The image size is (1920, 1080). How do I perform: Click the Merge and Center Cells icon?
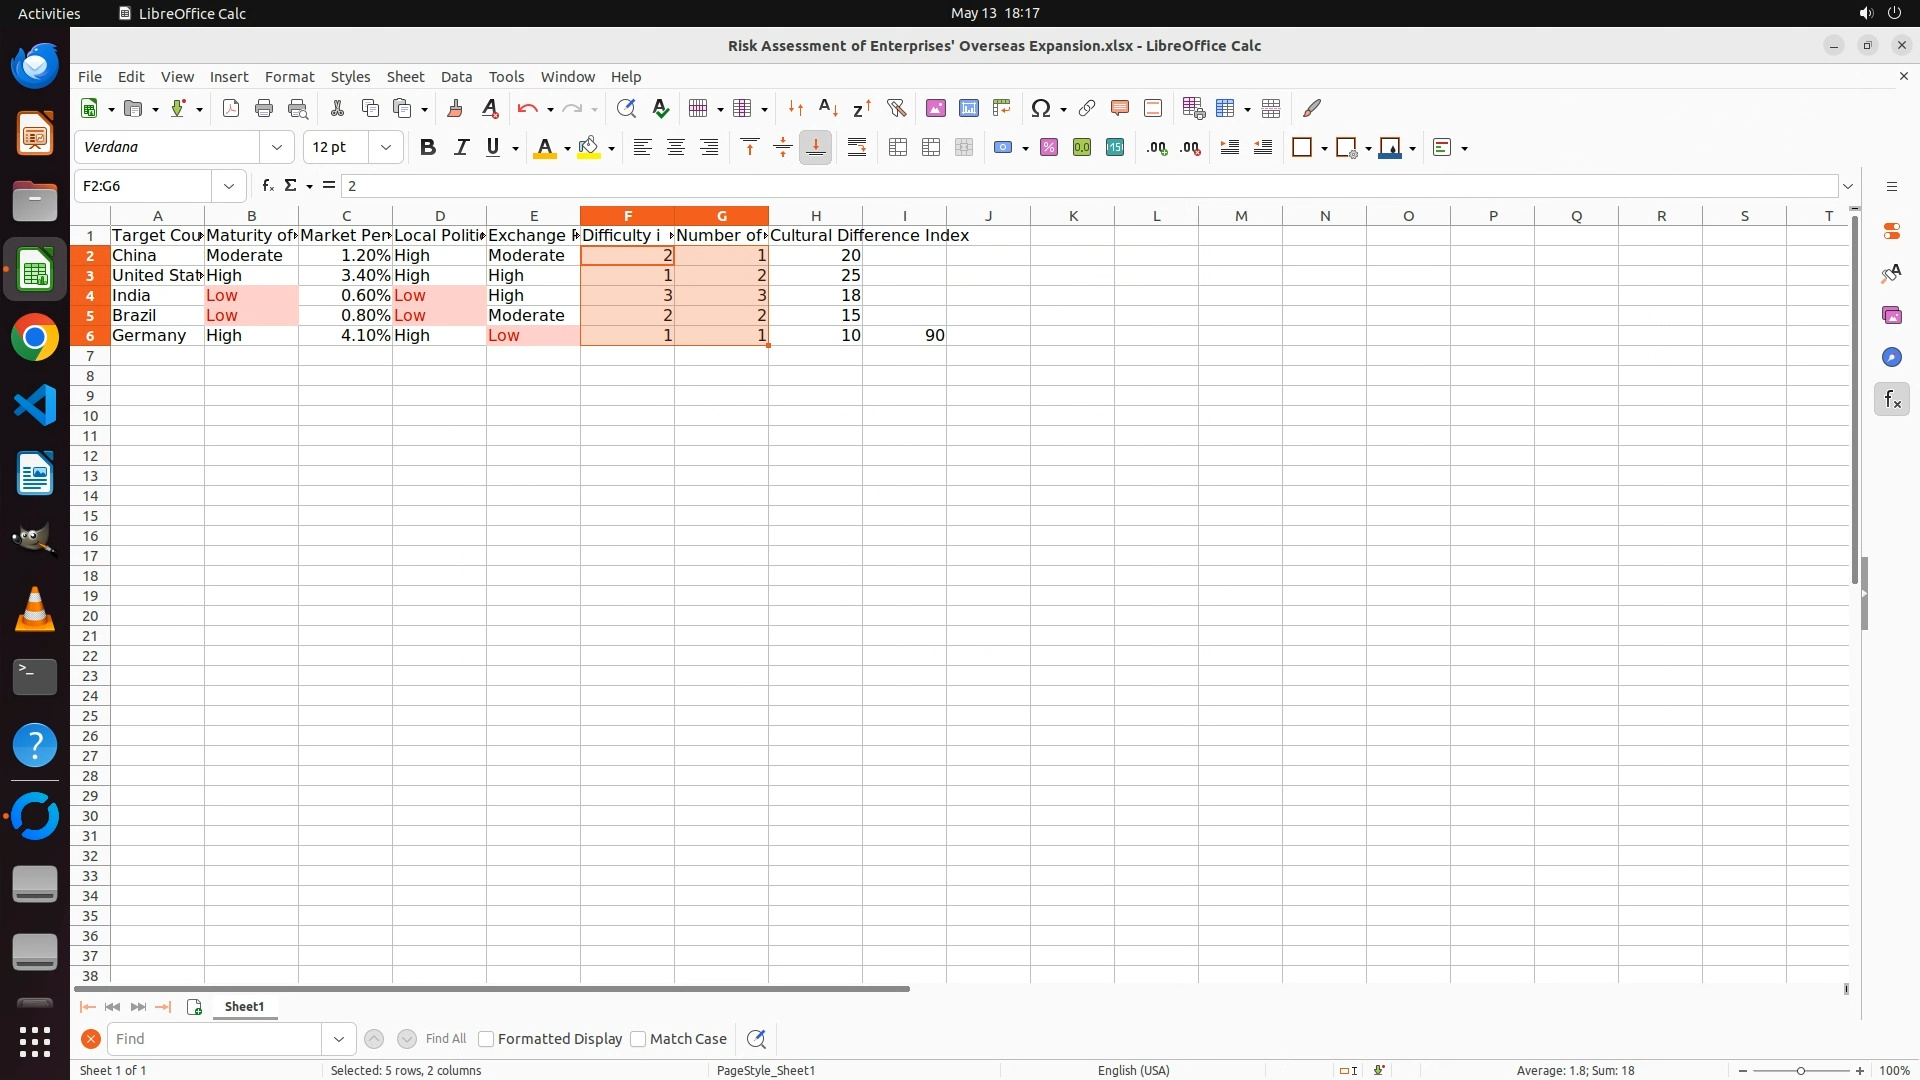898,148
